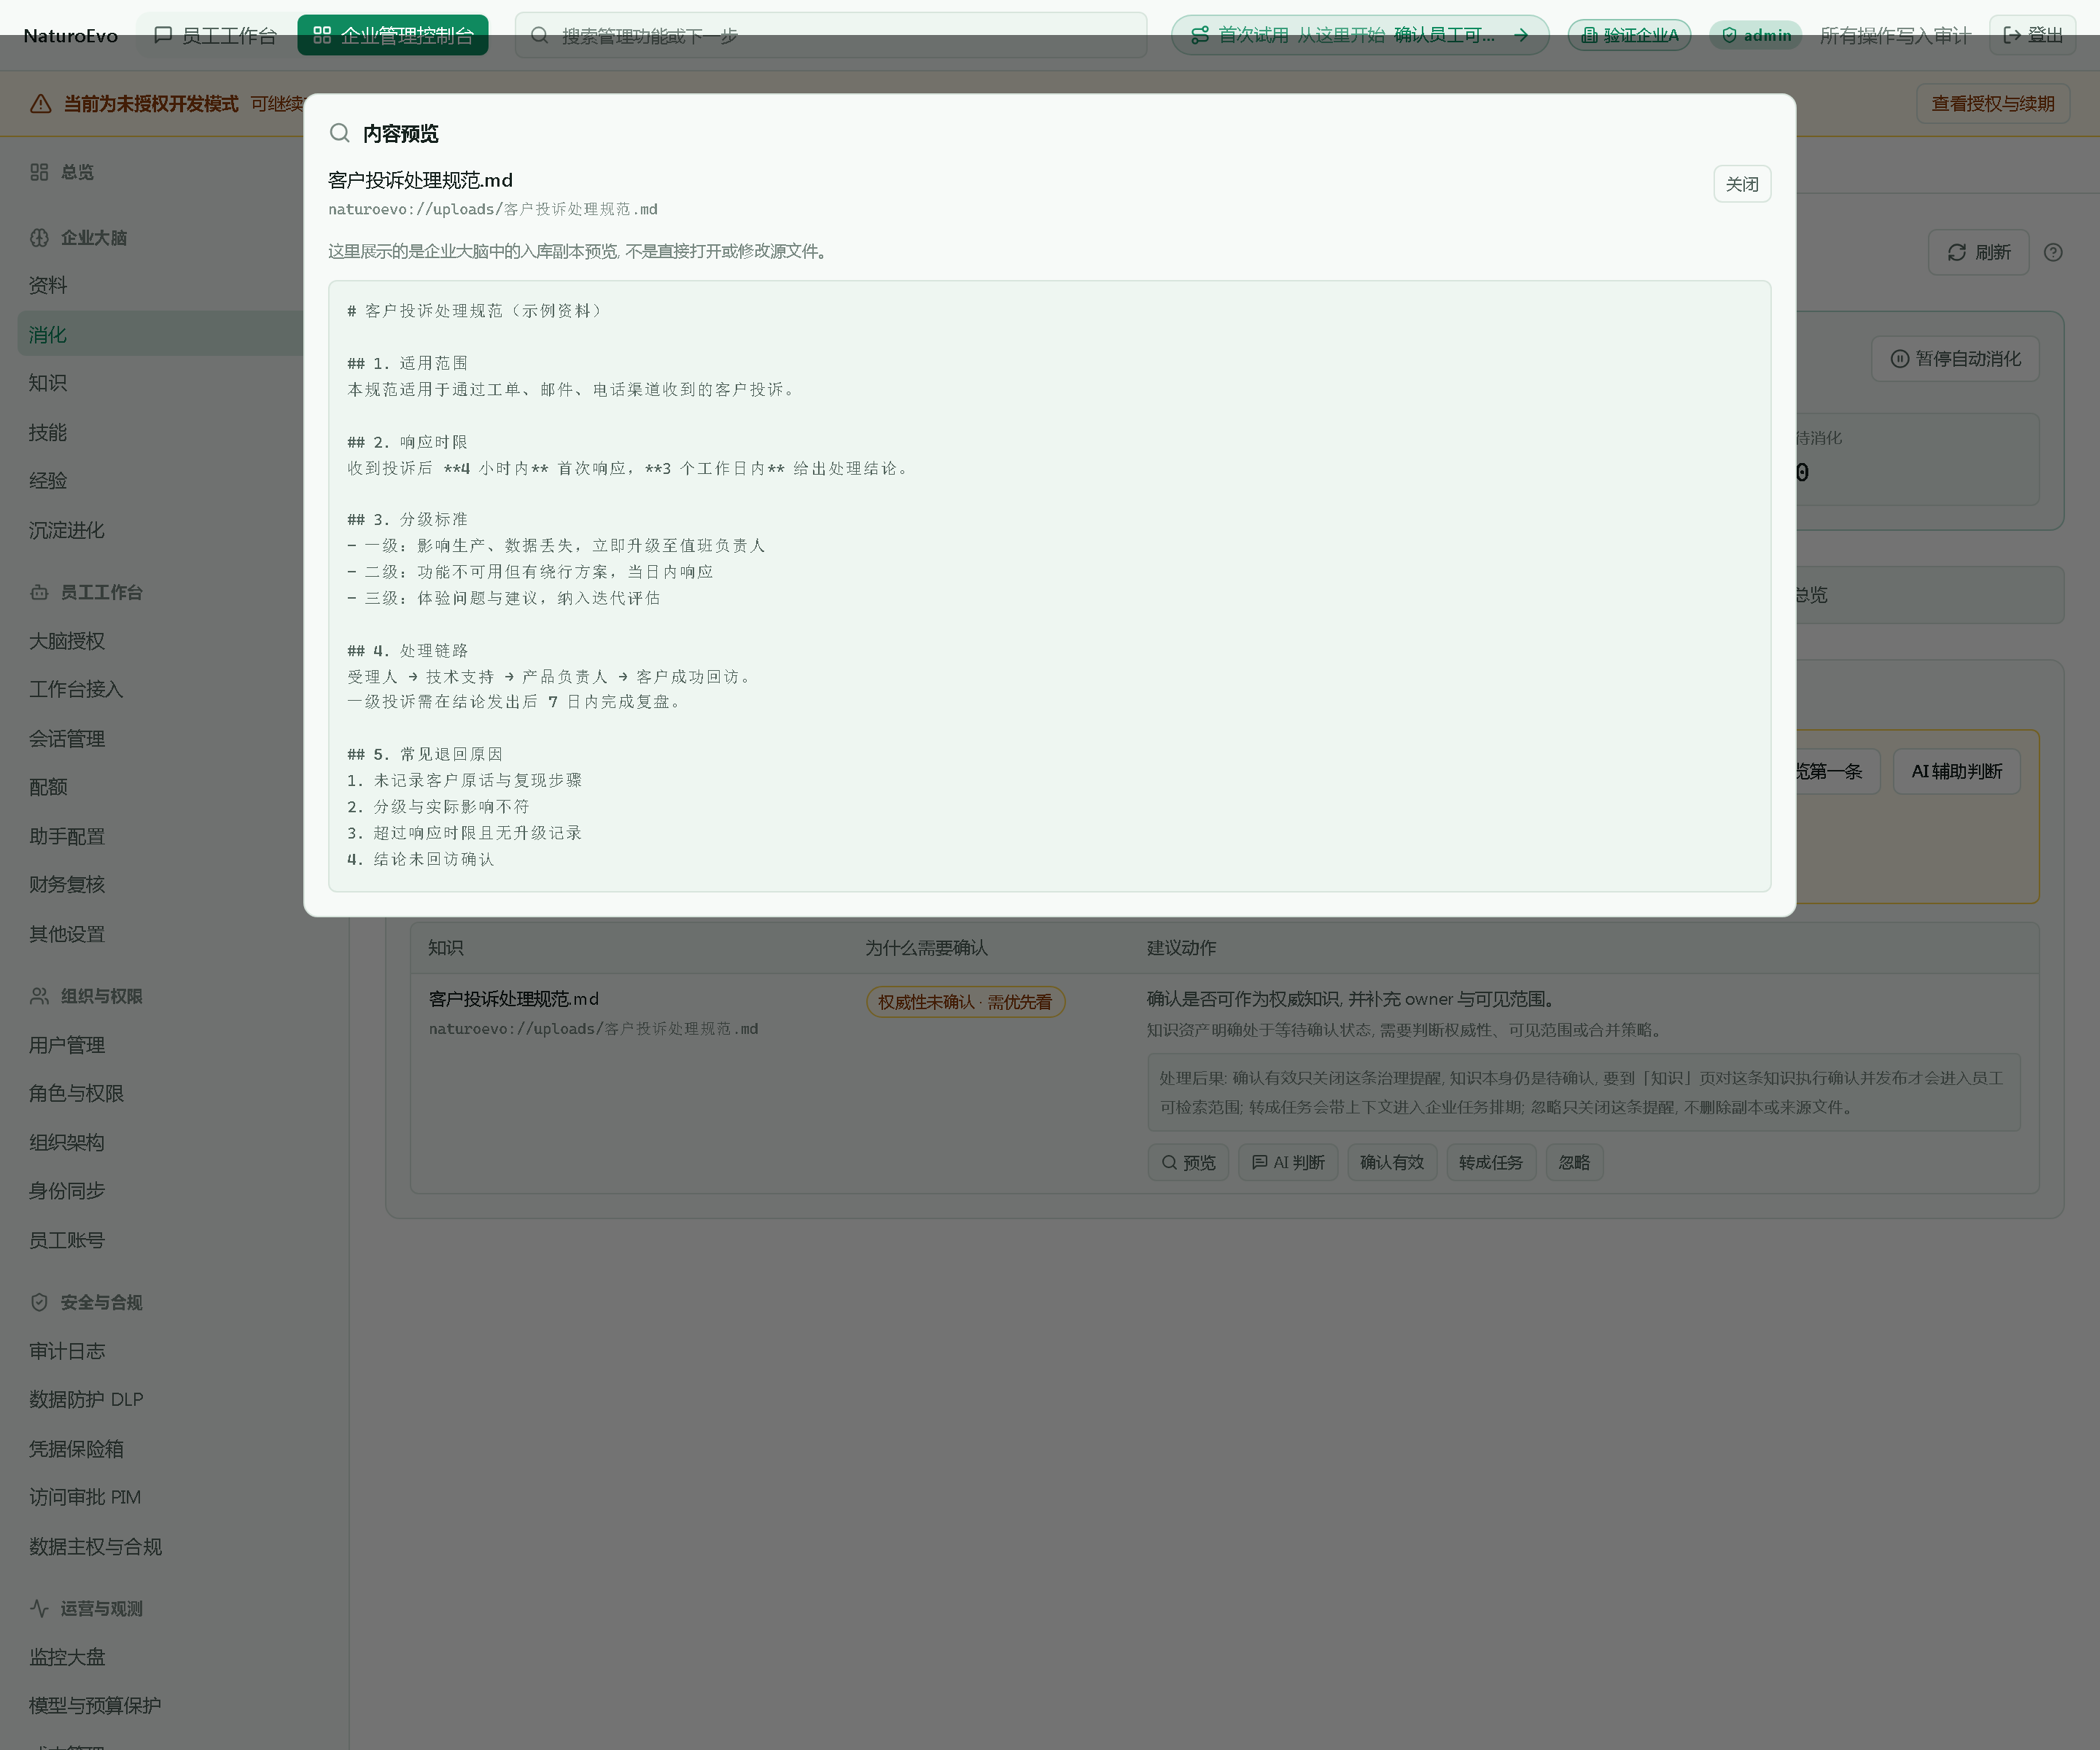
Task: Click the 总览 grid icon in sidebar
Action: pyautogui.click(x=39, y=172)
